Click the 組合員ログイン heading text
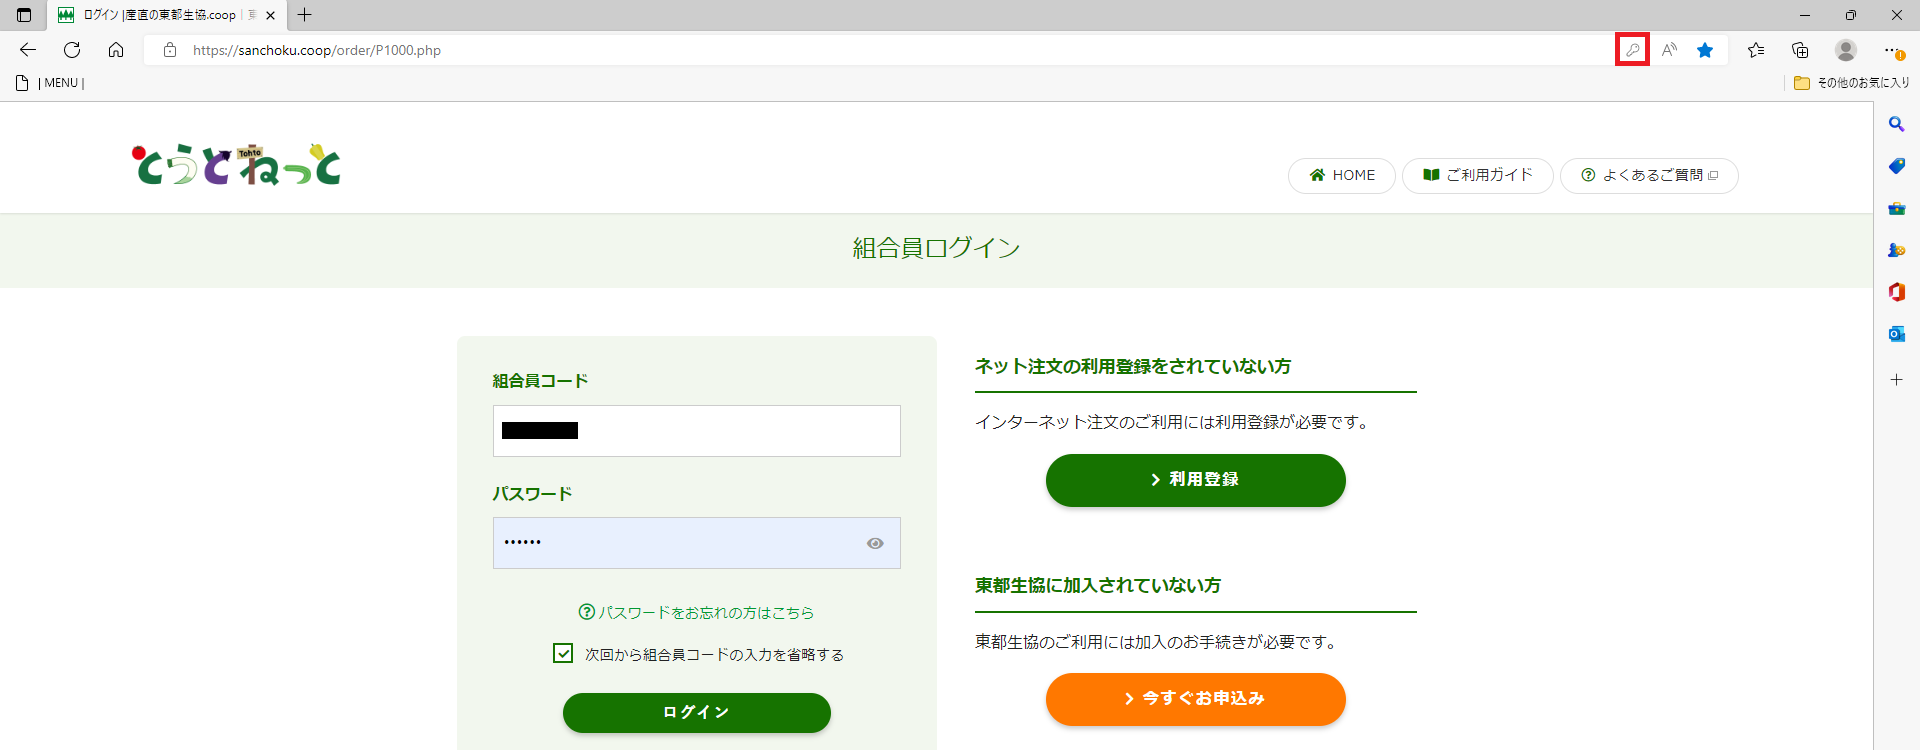The height and width of the screenshot is (750, 1922). pyautogui.click(x=936, y=248)
